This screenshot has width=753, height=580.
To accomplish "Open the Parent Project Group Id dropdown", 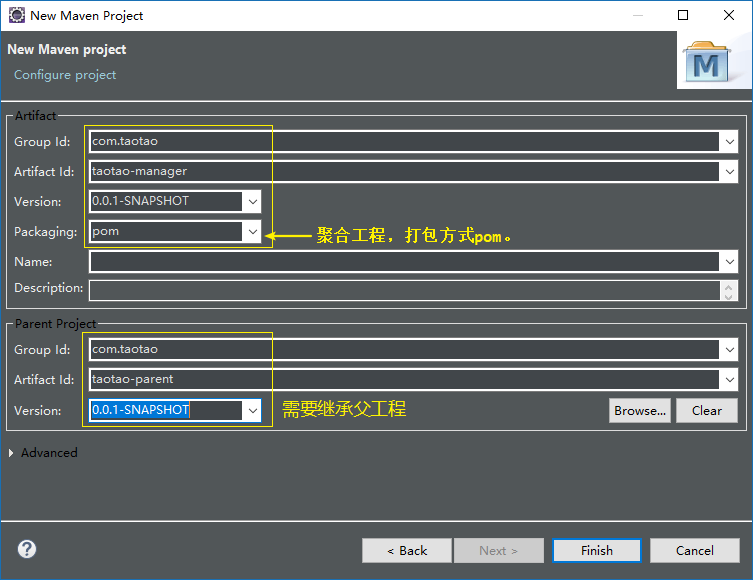I will pyautogui.click(x=729, y=350).
